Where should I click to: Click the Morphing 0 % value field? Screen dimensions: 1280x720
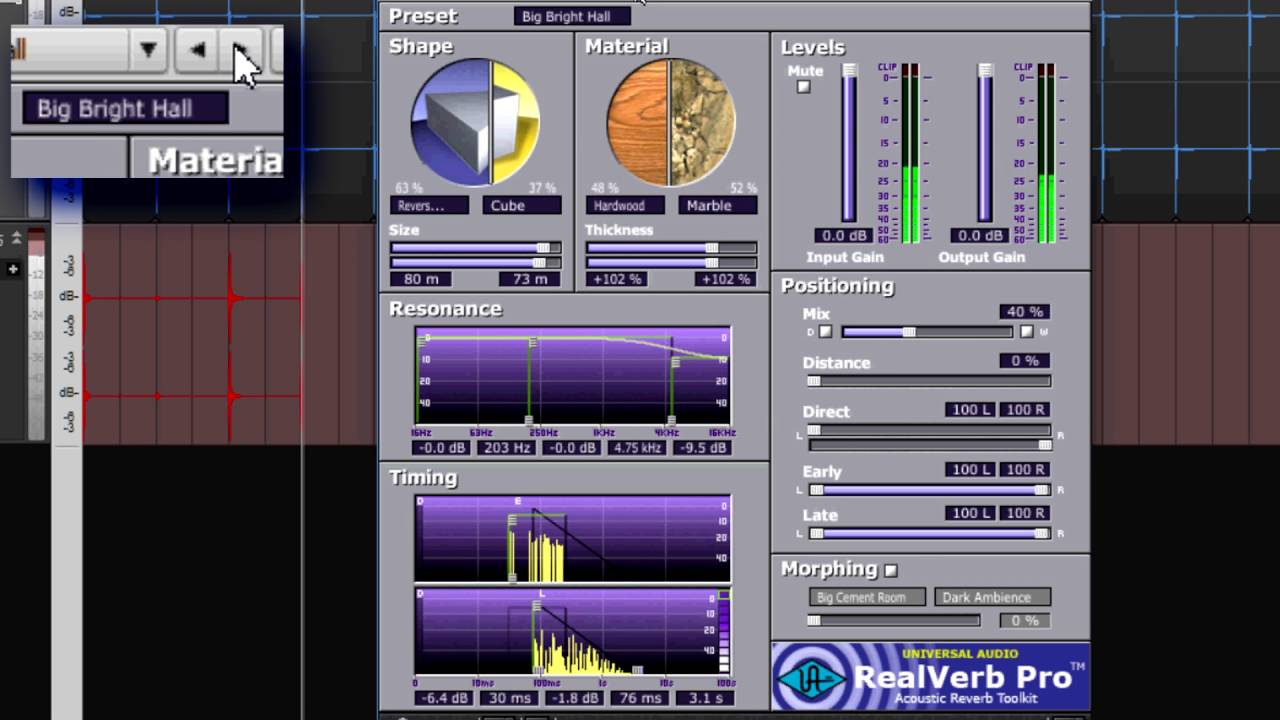[1025, 620]
